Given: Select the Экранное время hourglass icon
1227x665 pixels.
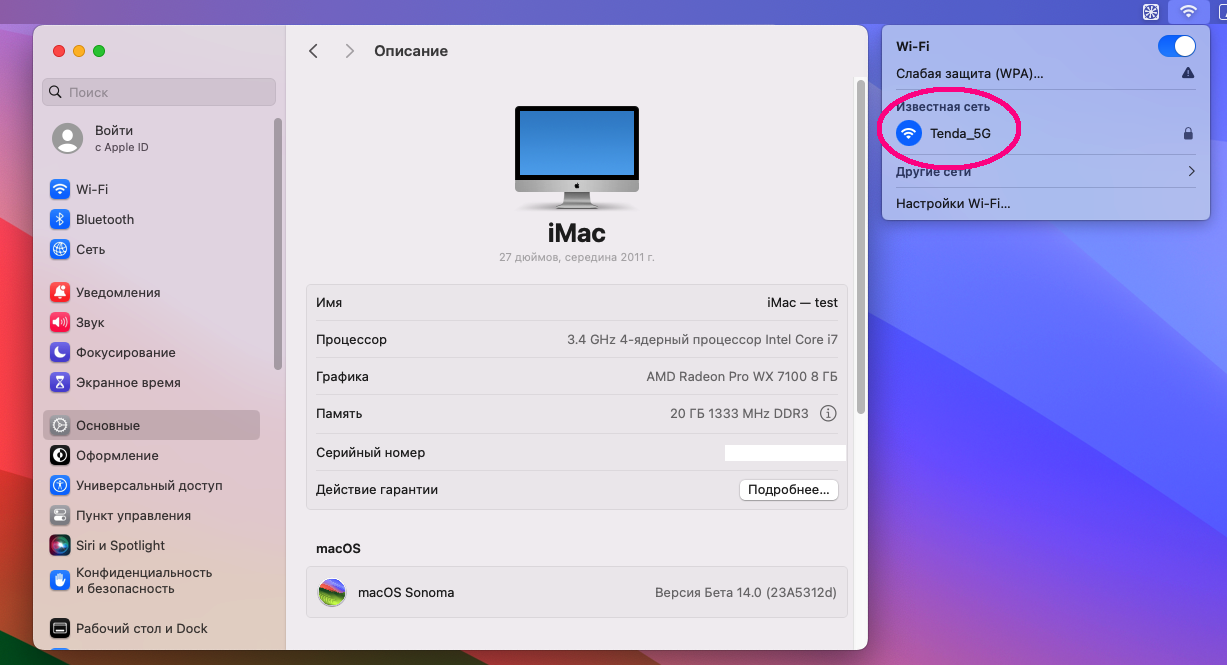Looking at the screenshot, I should (60, 382).
